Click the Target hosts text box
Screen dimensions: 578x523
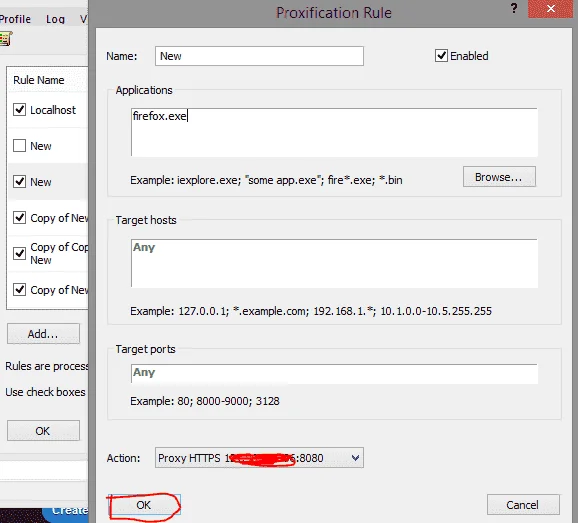pyautogui.click(x=334, y=263)
